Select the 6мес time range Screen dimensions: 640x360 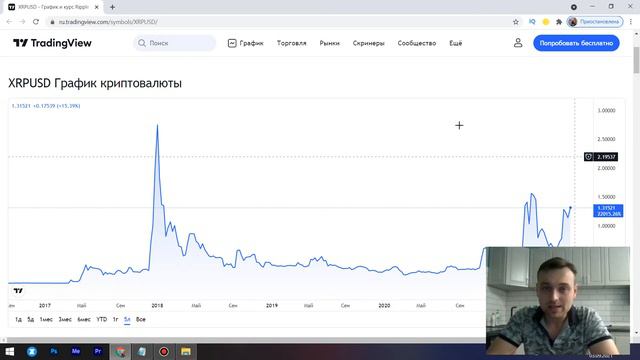[84, 319]
